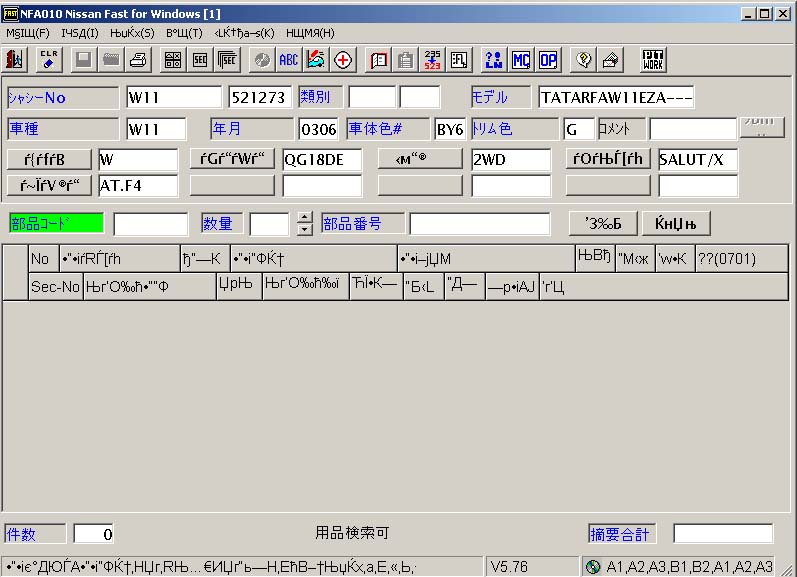Click the single SEC section icon
Image resolution: width=797 pixels, height=577 pixels.
[200, 60]
